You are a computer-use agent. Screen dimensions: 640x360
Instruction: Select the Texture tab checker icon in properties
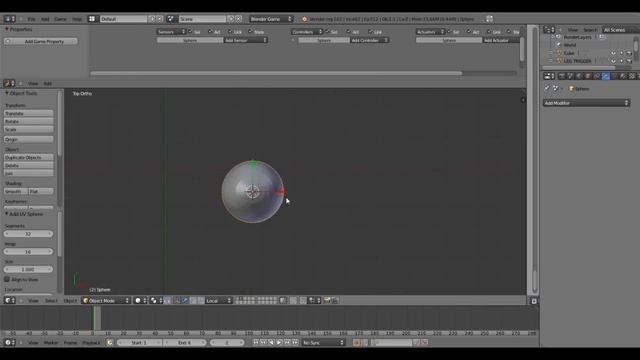coord(632,76)
